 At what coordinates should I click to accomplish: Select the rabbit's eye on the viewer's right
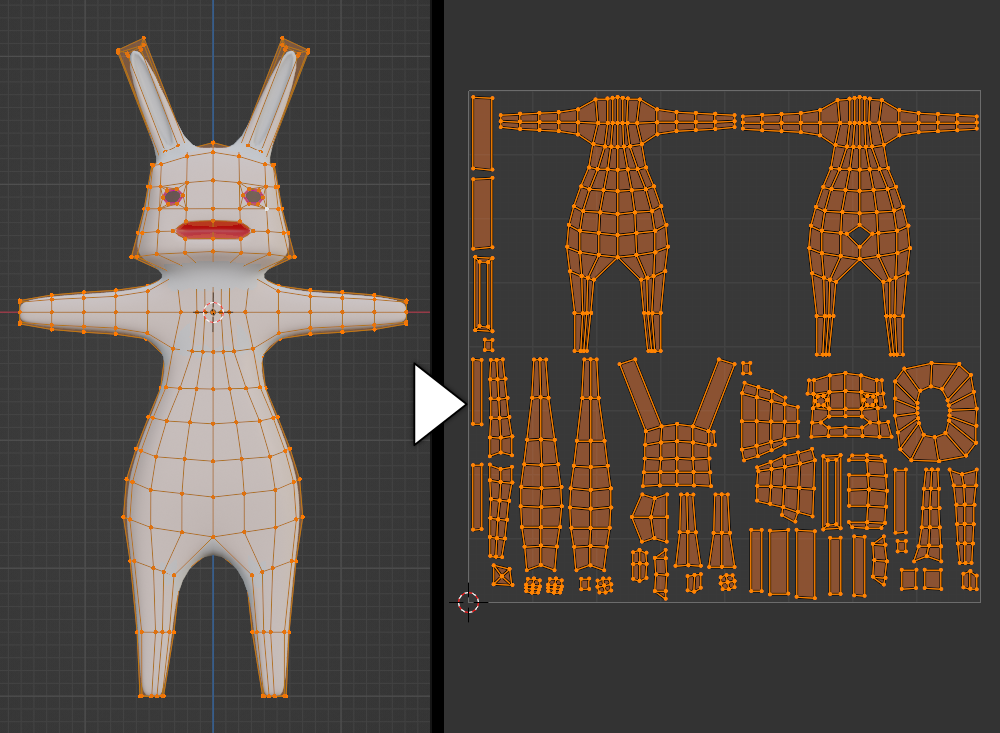tap(253, 196)
